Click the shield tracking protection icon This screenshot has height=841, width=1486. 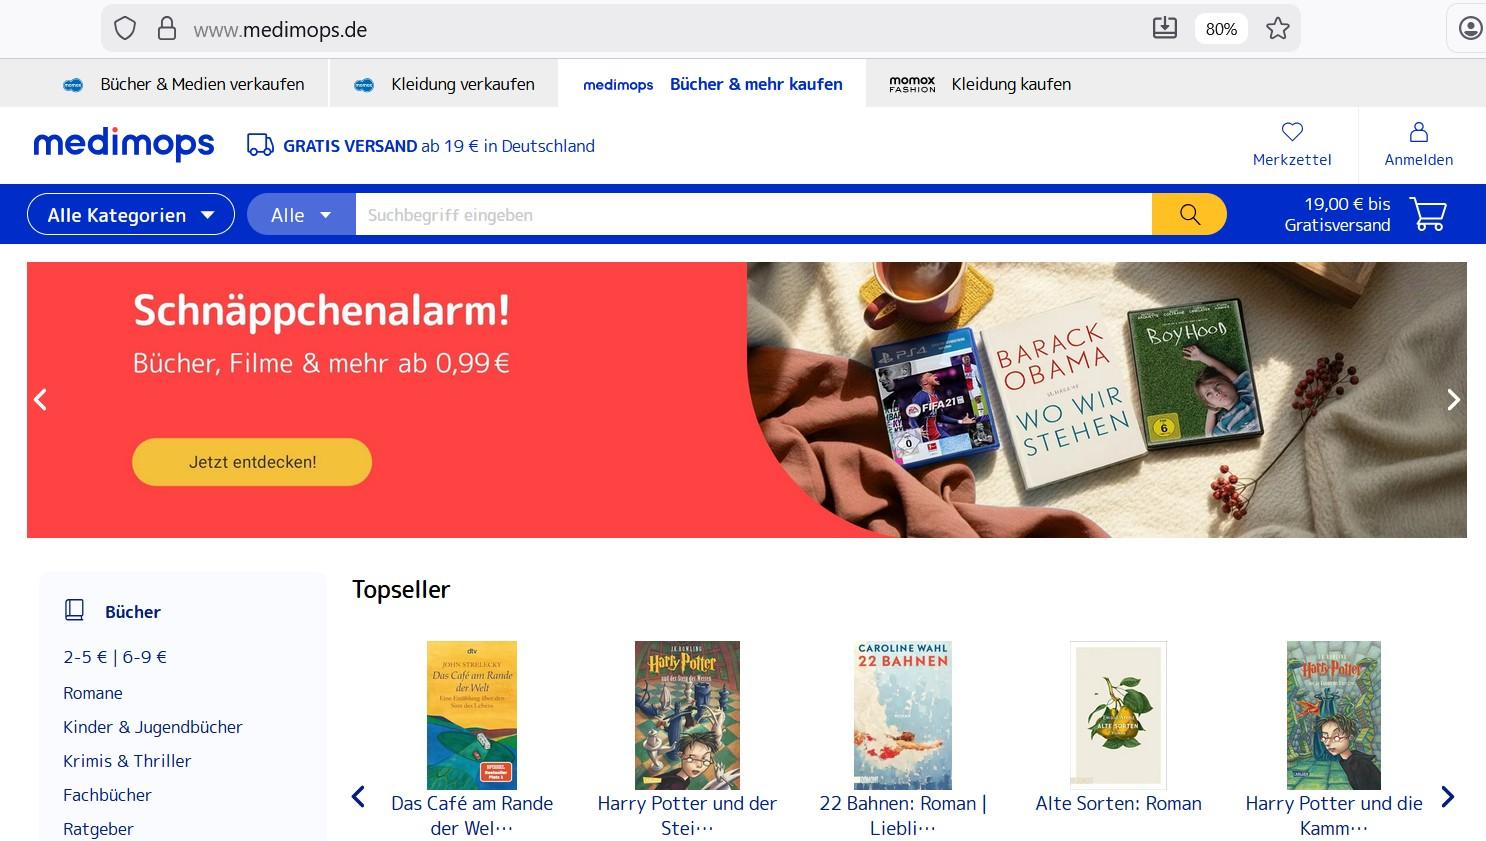125,29
